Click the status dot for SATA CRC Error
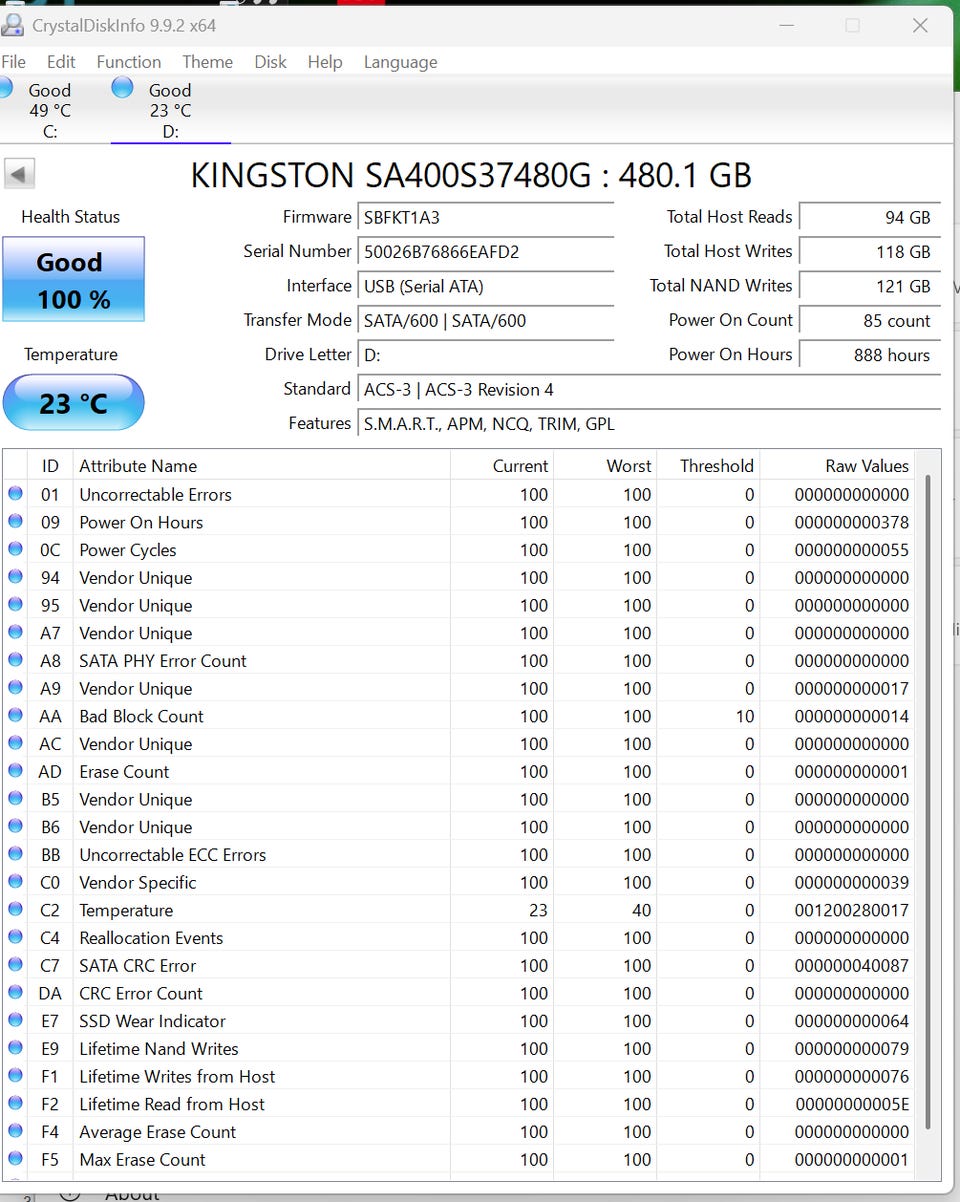The width and height of the screenshot is (960, 1202). point(15,965)
